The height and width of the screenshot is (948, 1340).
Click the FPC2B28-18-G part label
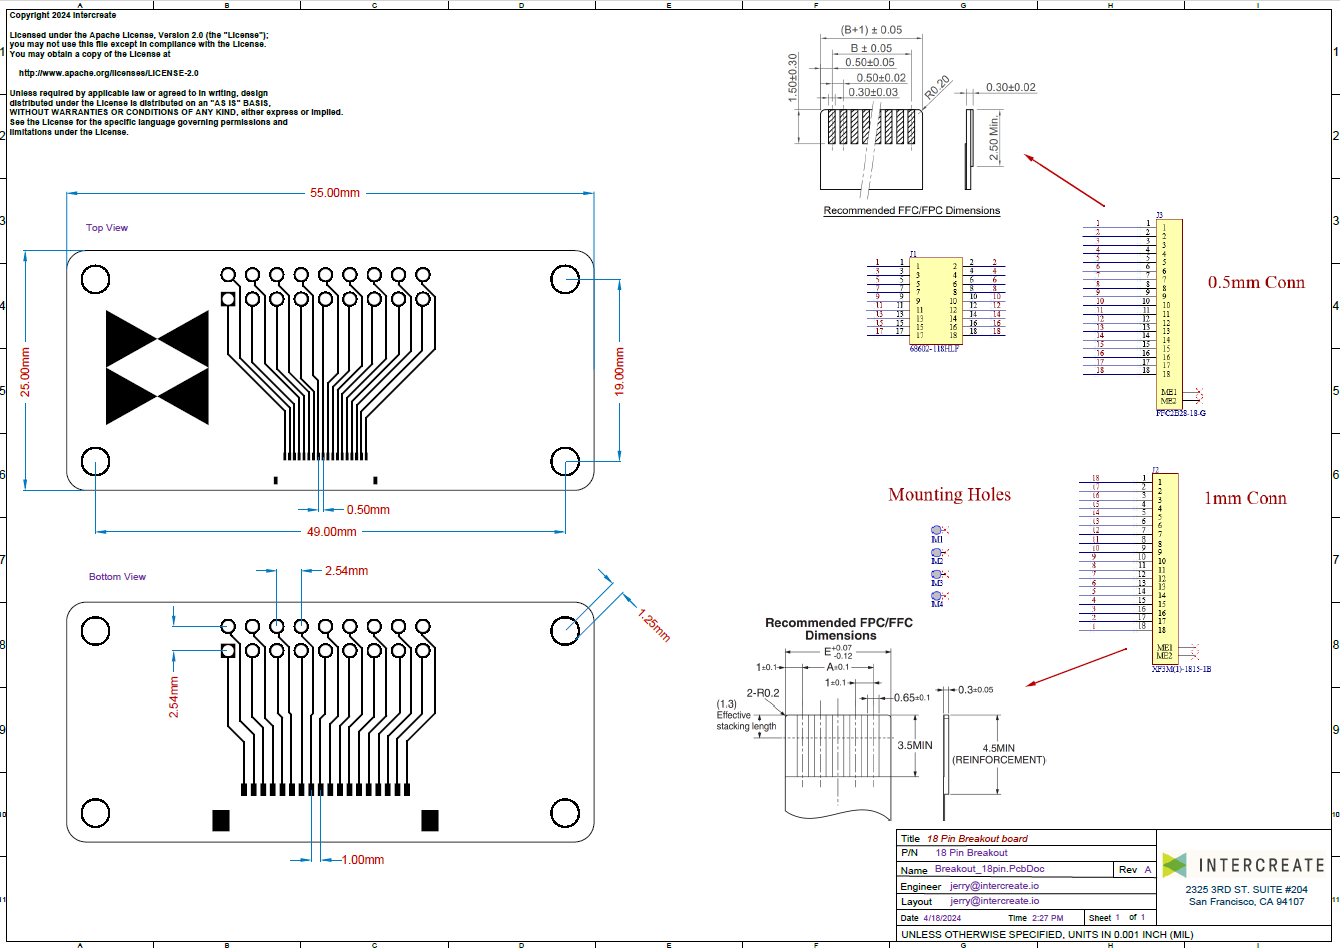click(x=1180, y=412)
